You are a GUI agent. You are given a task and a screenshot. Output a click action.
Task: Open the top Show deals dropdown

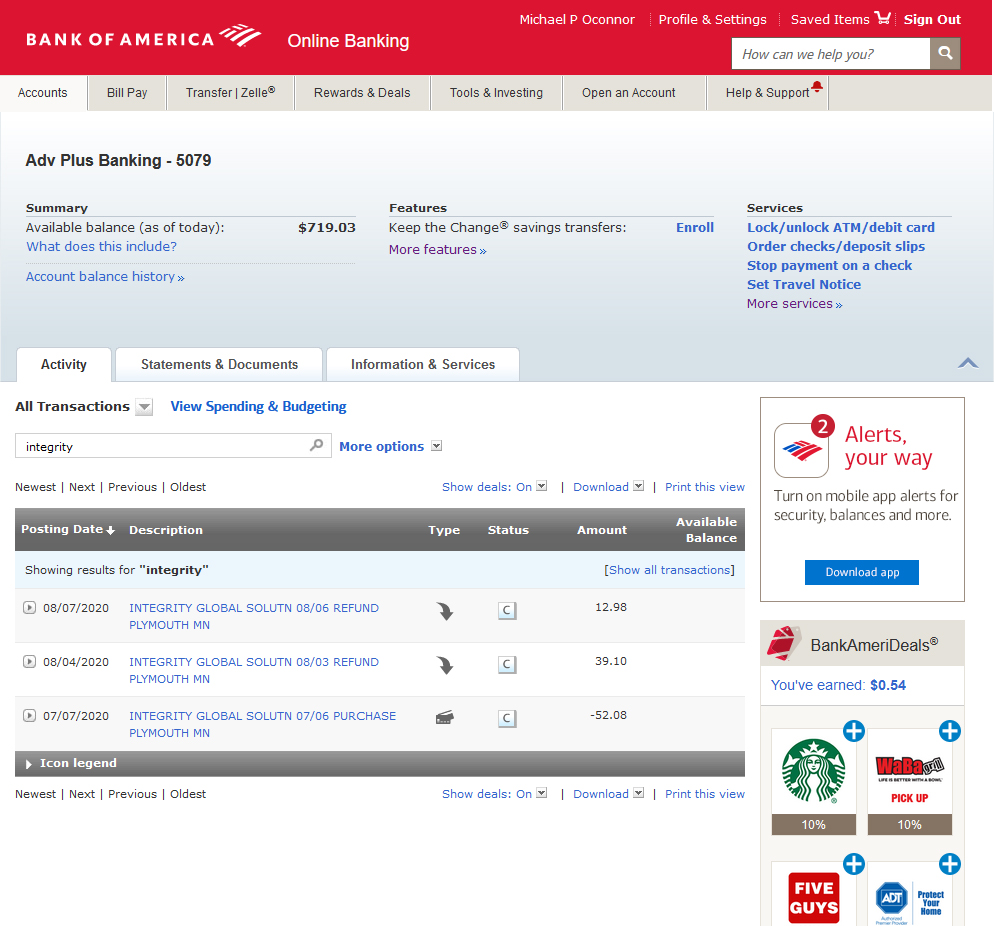(541, 486)
